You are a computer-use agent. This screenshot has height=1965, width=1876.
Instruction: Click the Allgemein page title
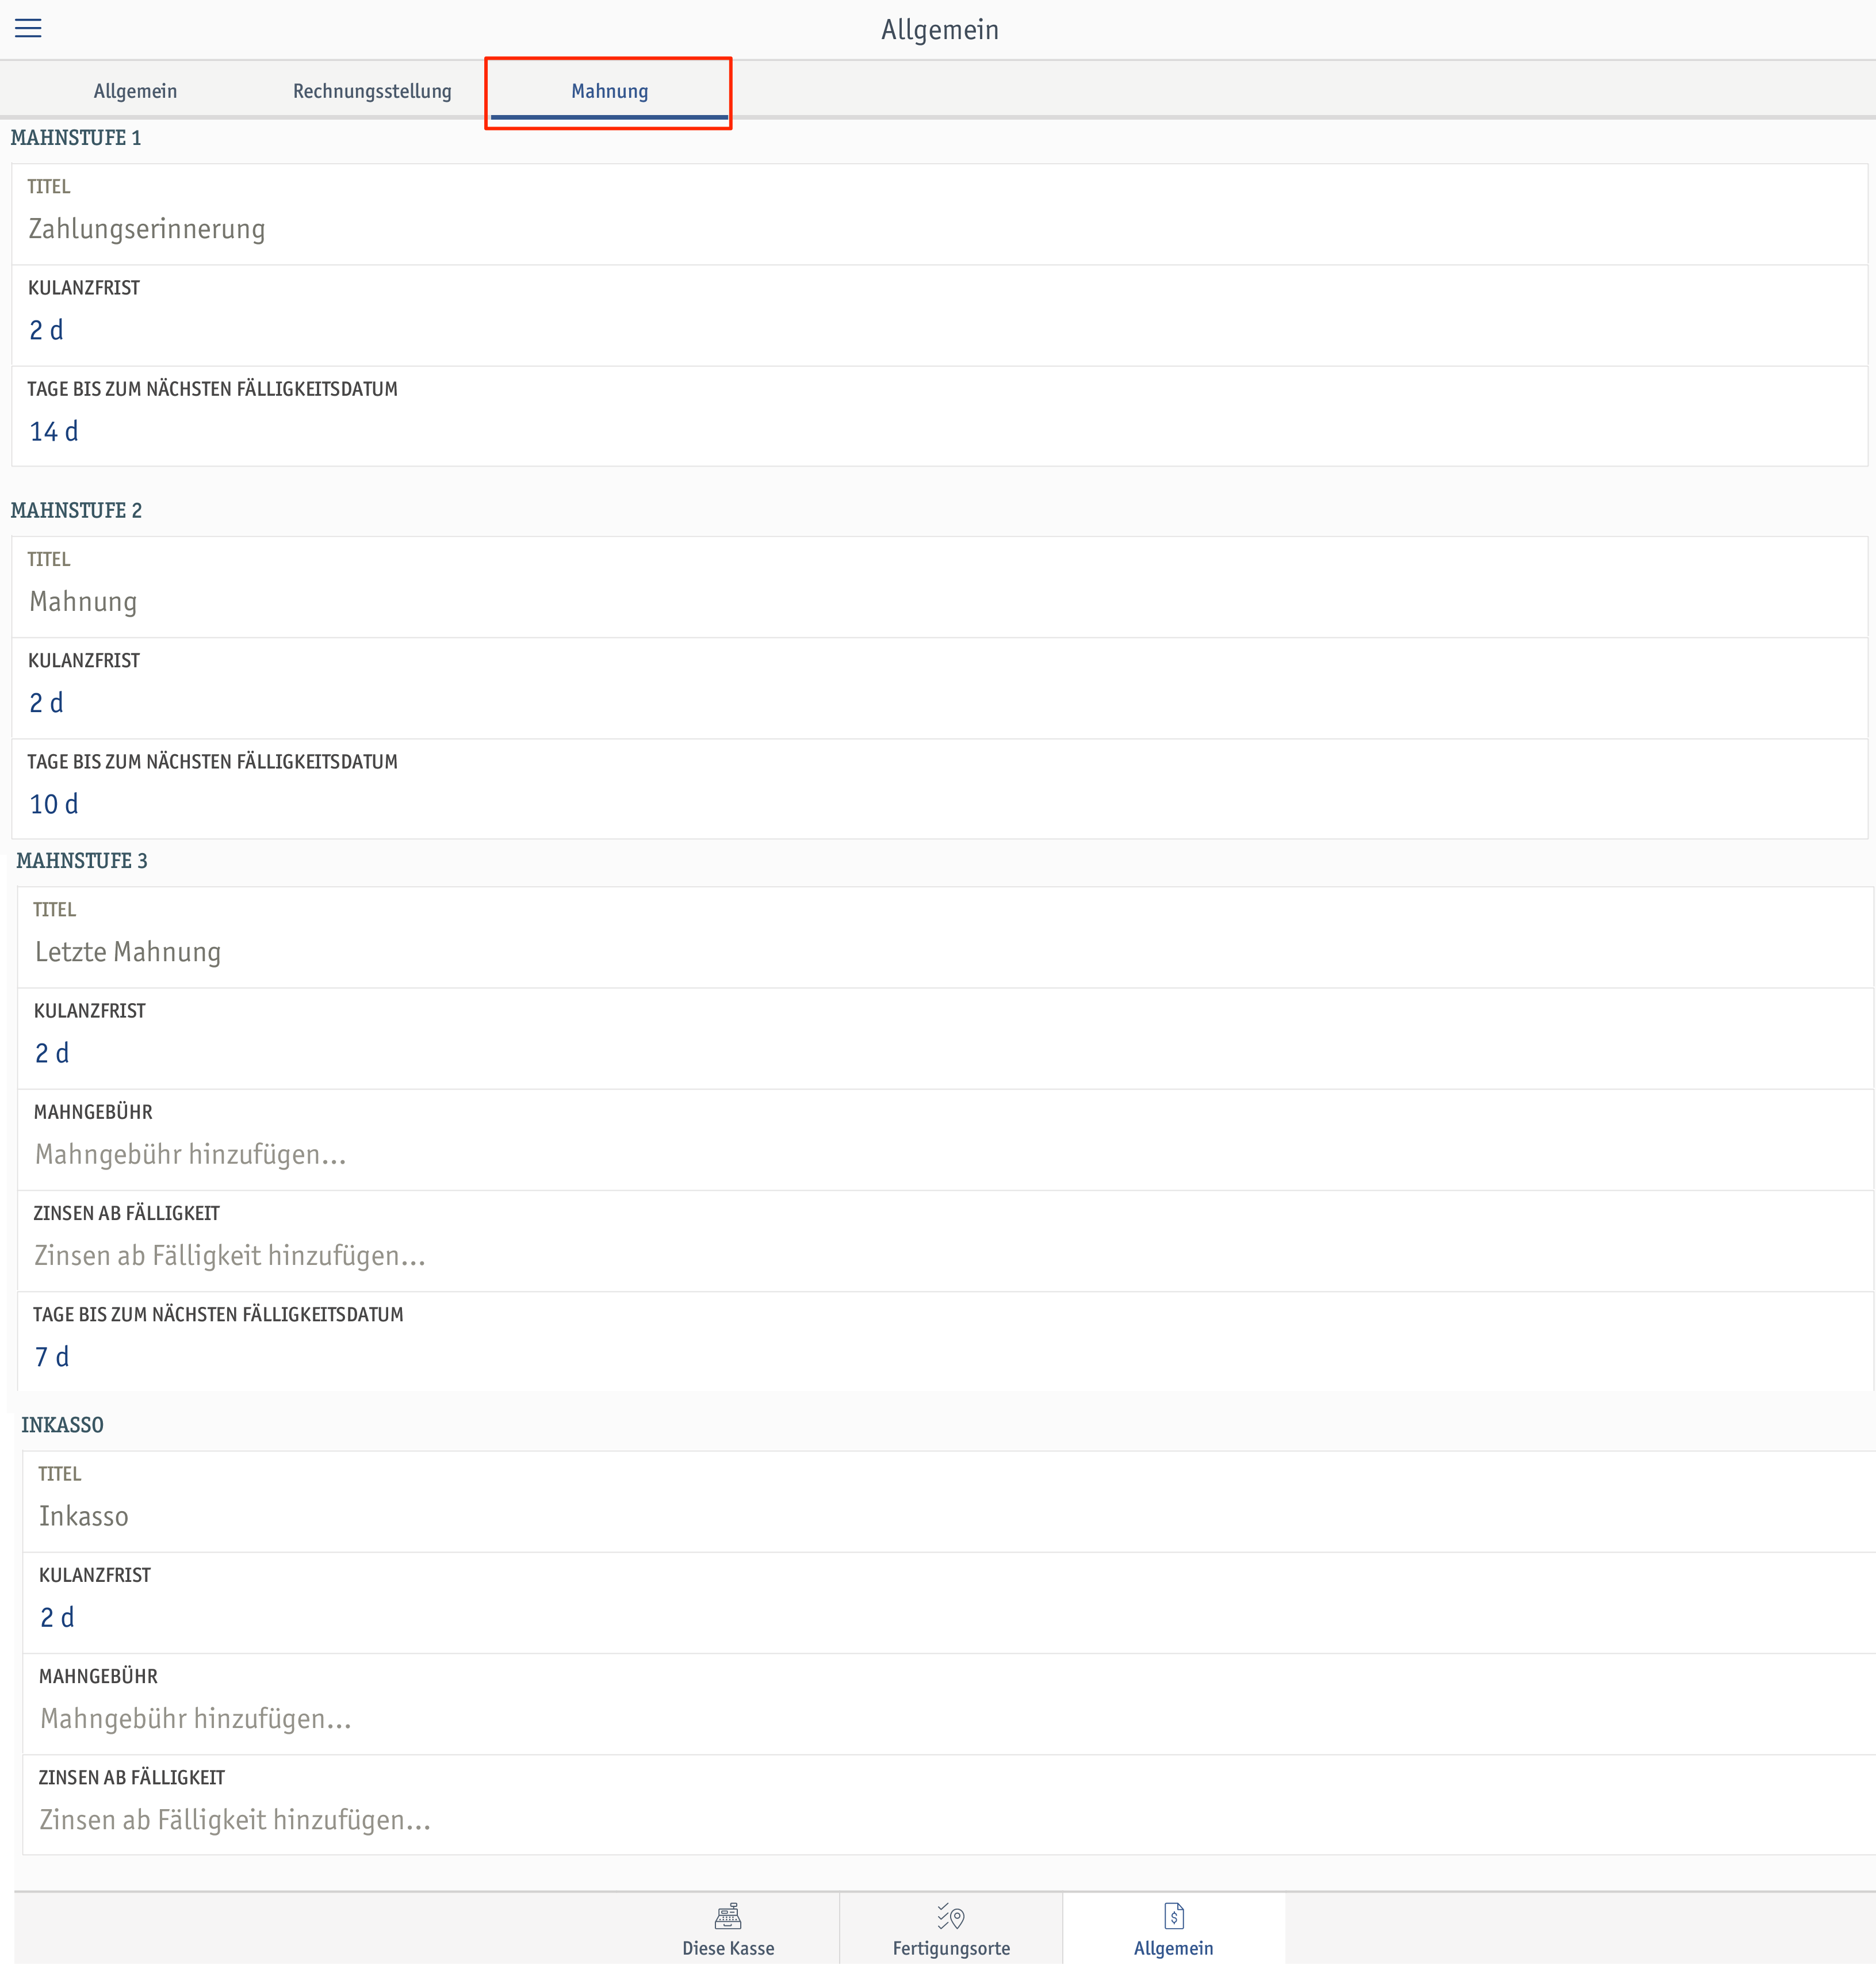[x=939, y=30]
